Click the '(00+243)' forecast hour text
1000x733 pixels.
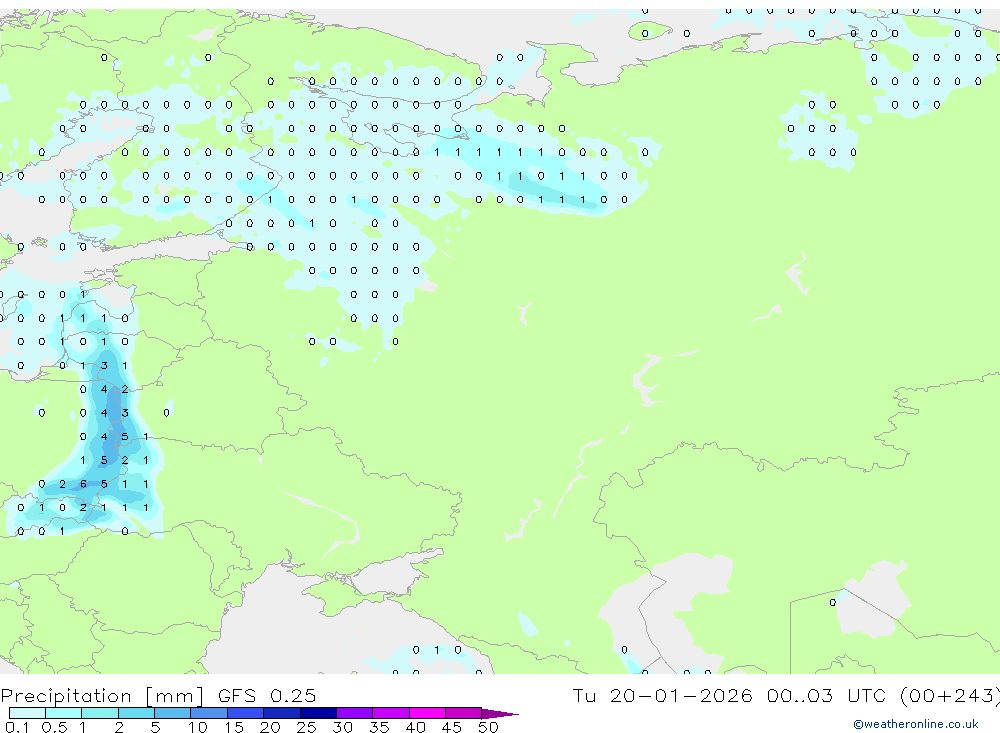950,695
